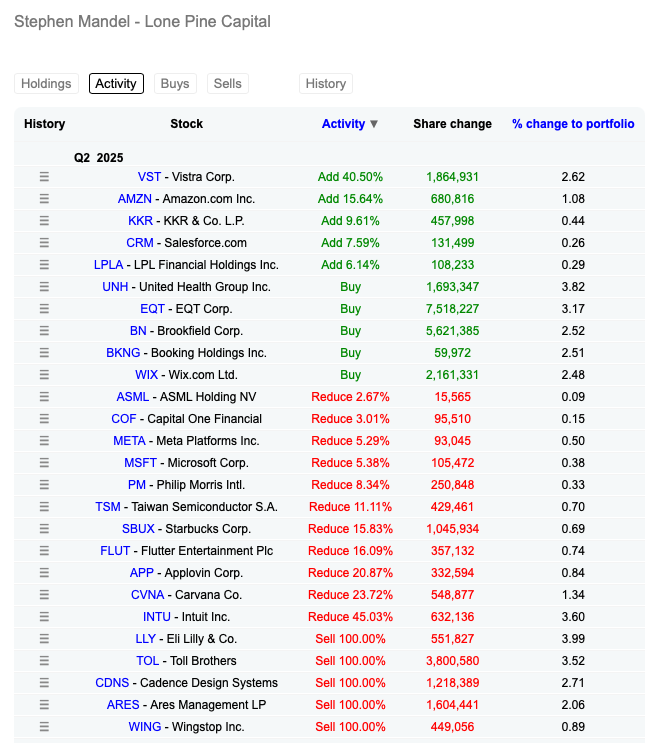Open history icon for WIX row
Viewport: 654px width, 743px height.
click(44, 375)
